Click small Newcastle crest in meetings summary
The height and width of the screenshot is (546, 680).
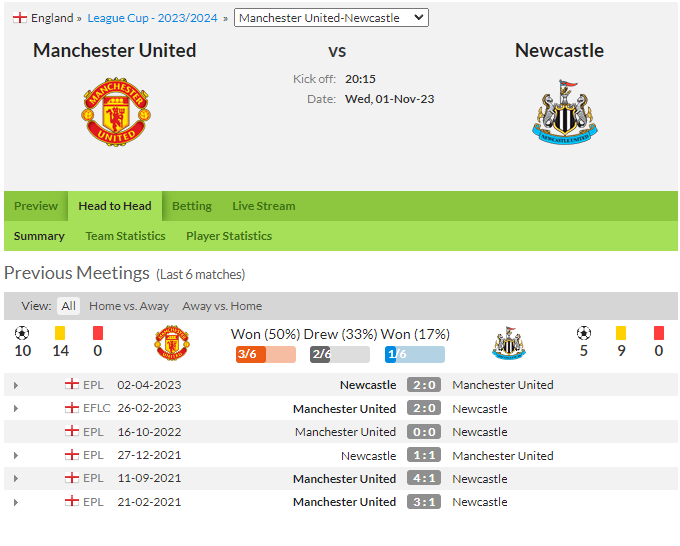509,343
